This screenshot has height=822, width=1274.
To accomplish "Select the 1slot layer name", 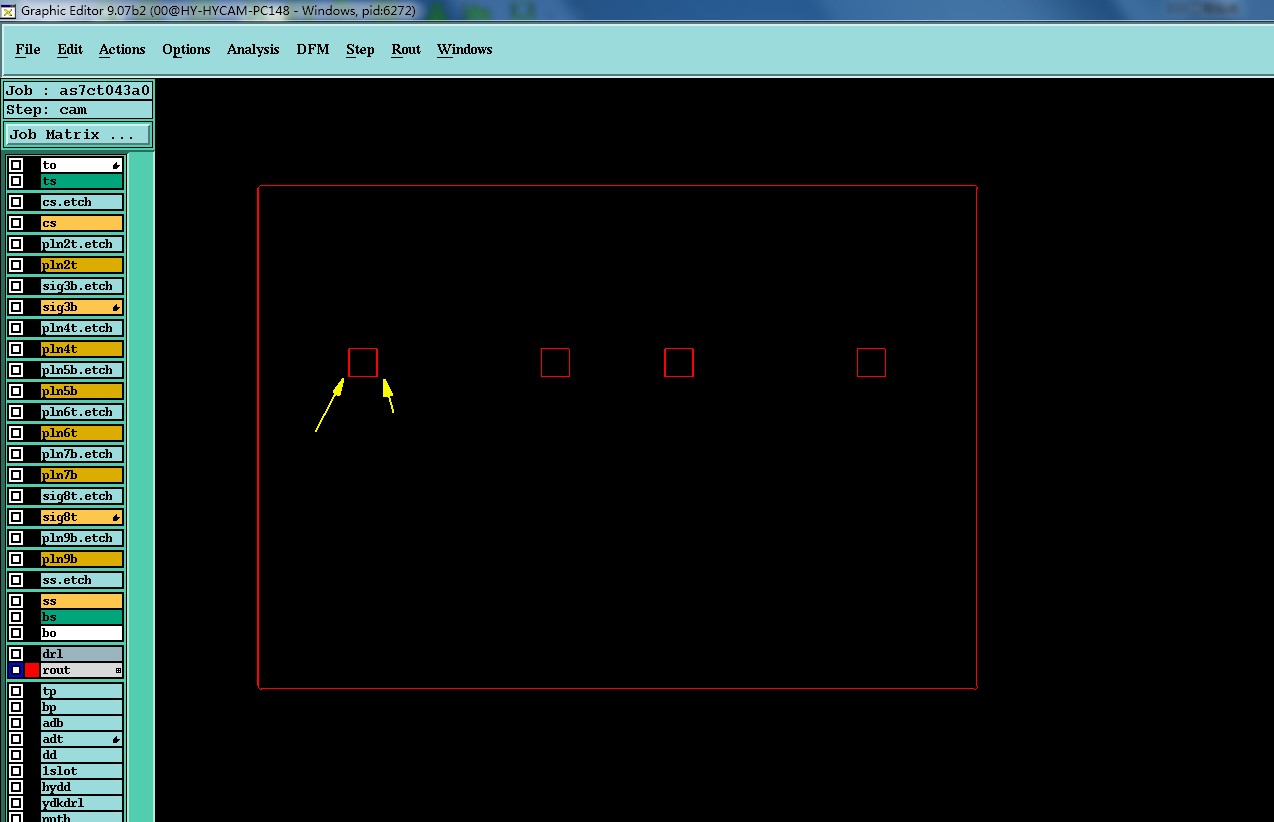I will [x=82, y=771].
